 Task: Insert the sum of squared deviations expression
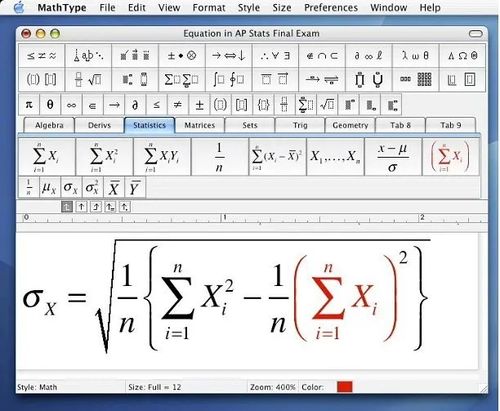277,157
